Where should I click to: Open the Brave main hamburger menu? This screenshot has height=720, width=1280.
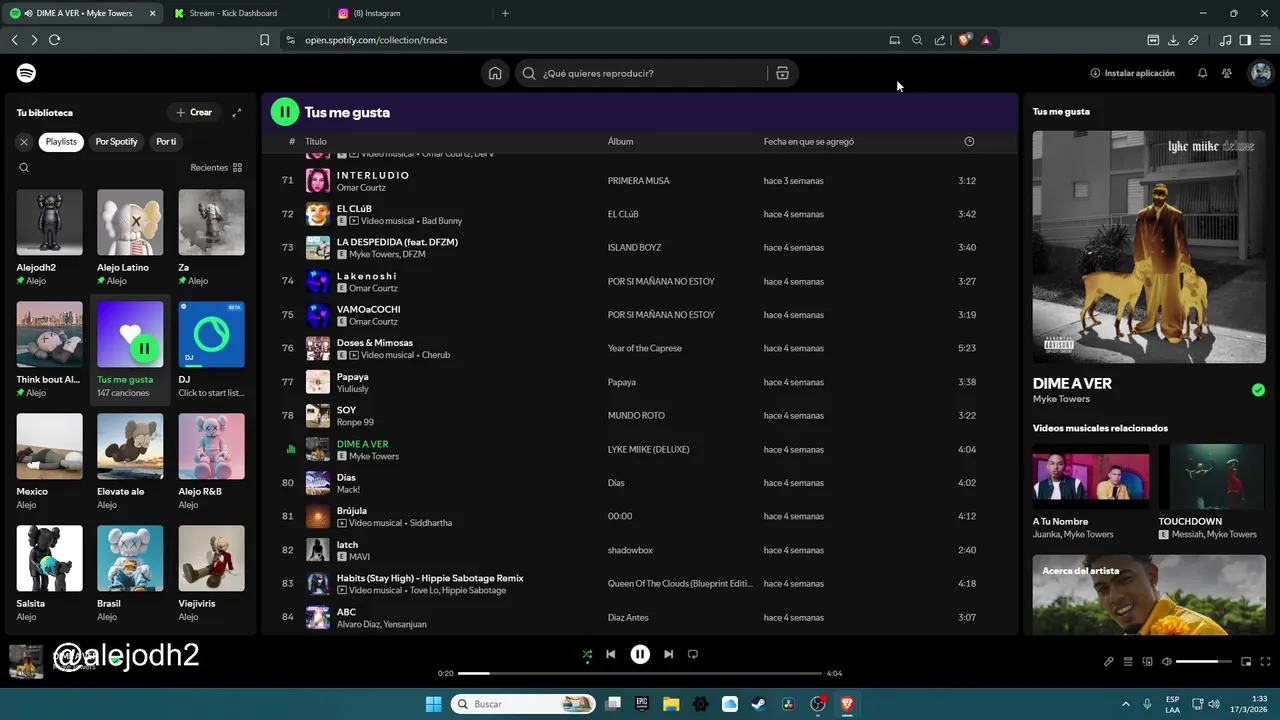pyautogui.click(x=1266, y=40)
